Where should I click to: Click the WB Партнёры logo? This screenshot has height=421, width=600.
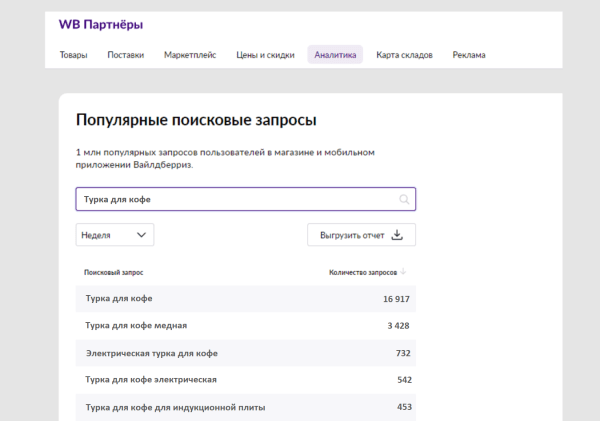[100, 22]
